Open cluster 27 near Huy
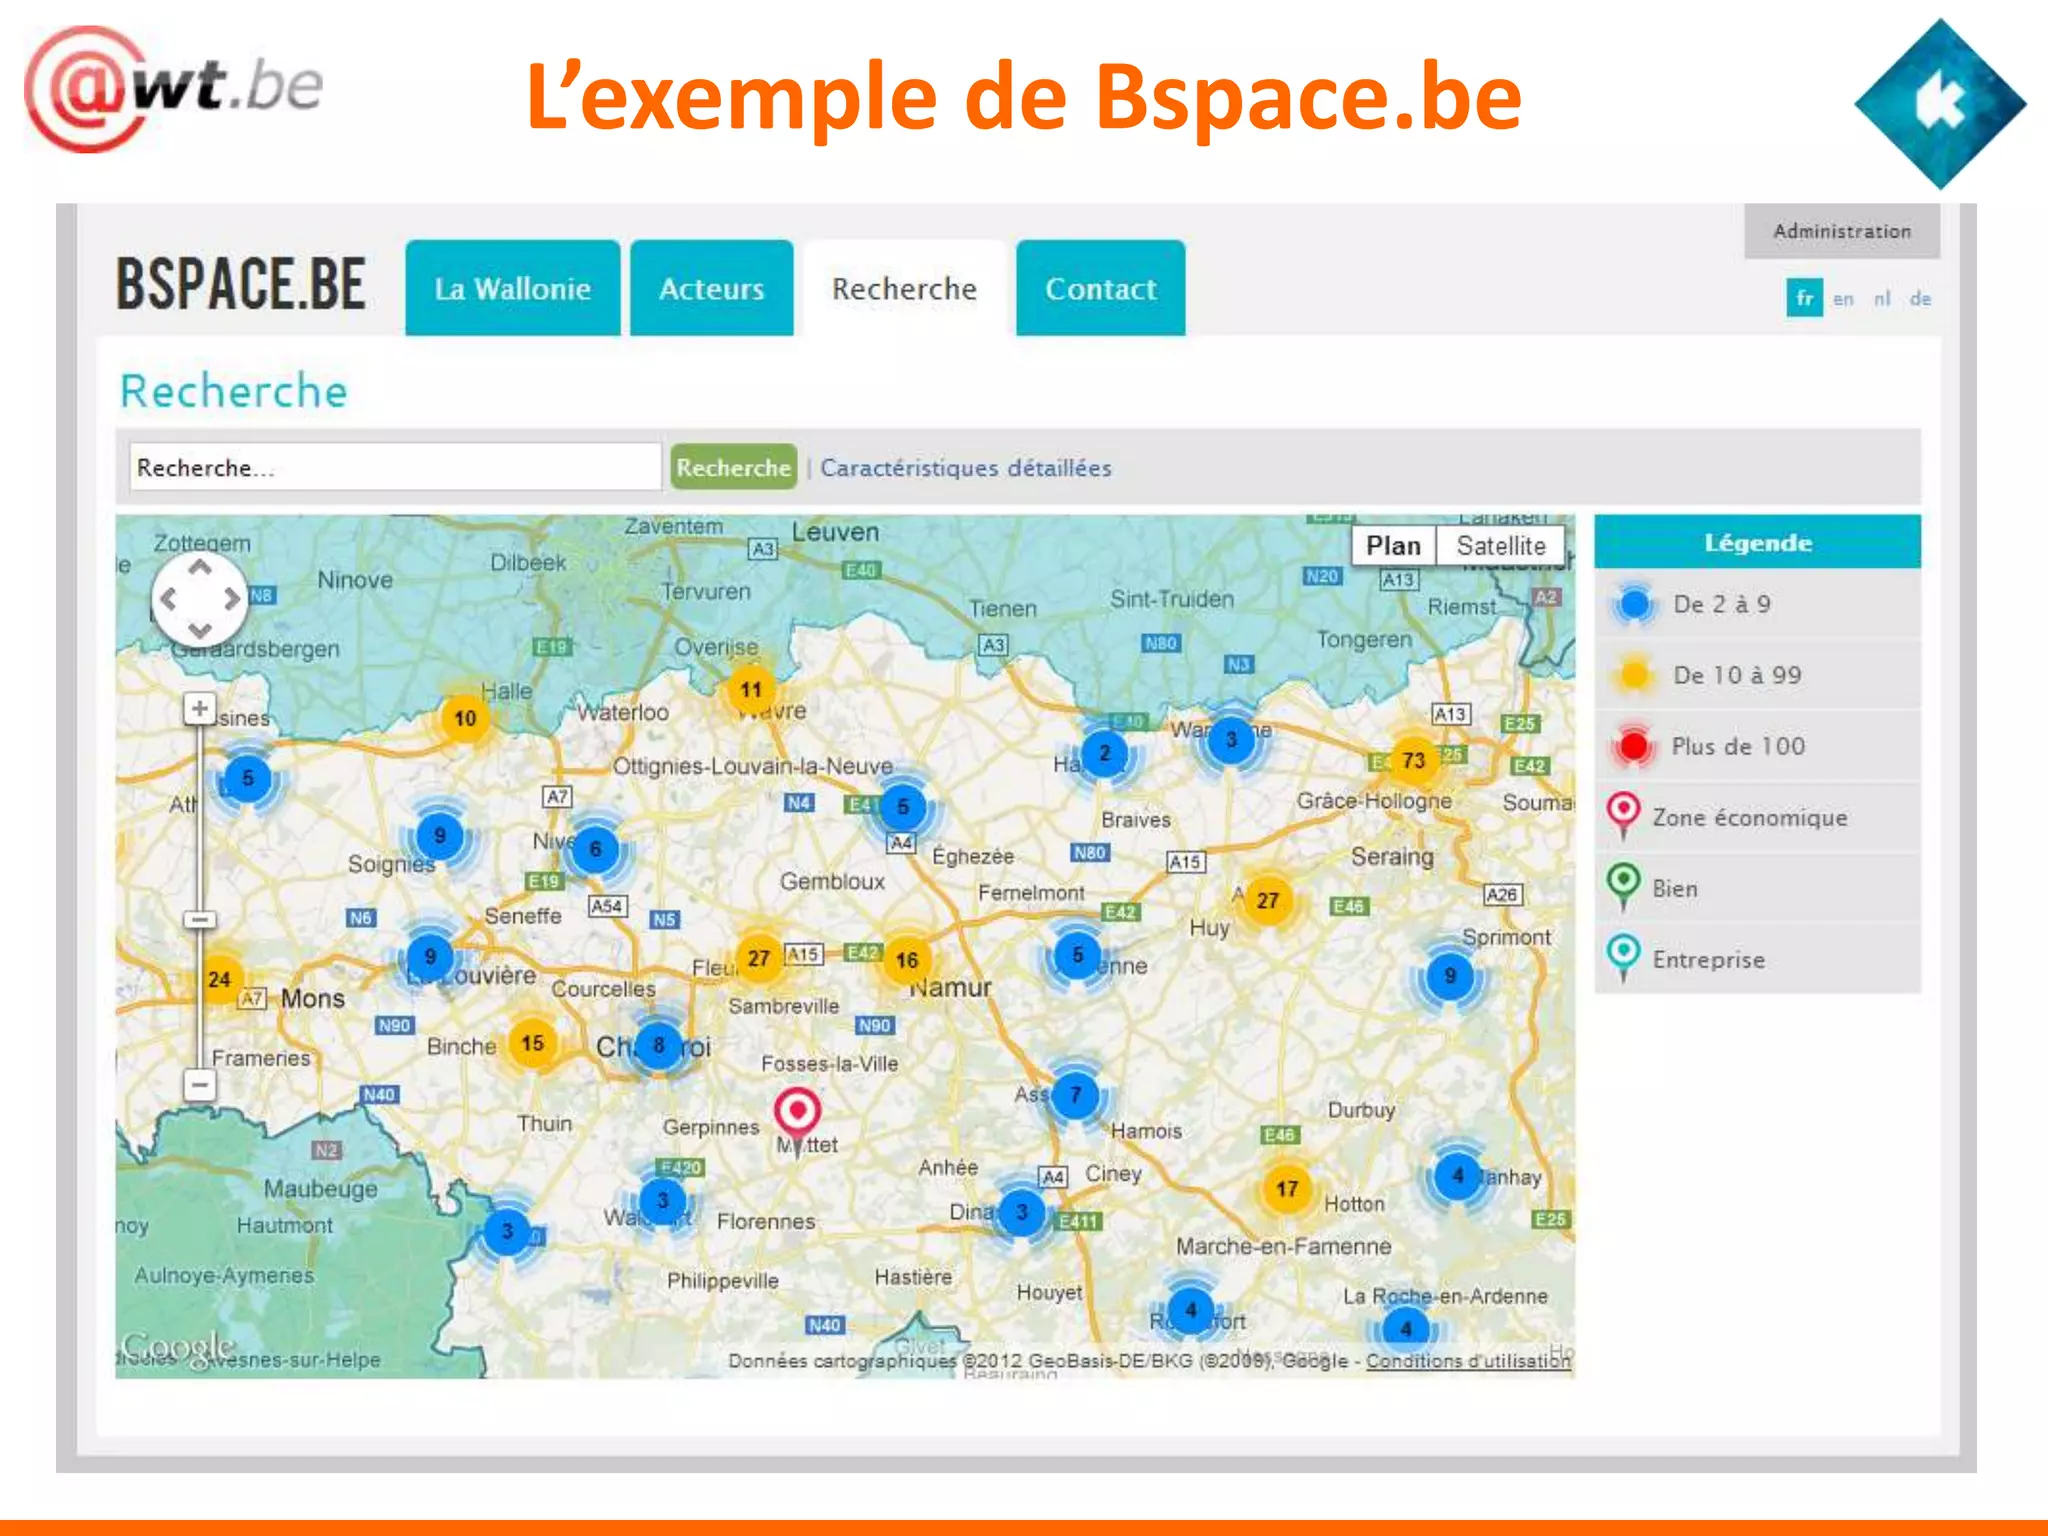2048x1536 pixels. point(1267,900)
